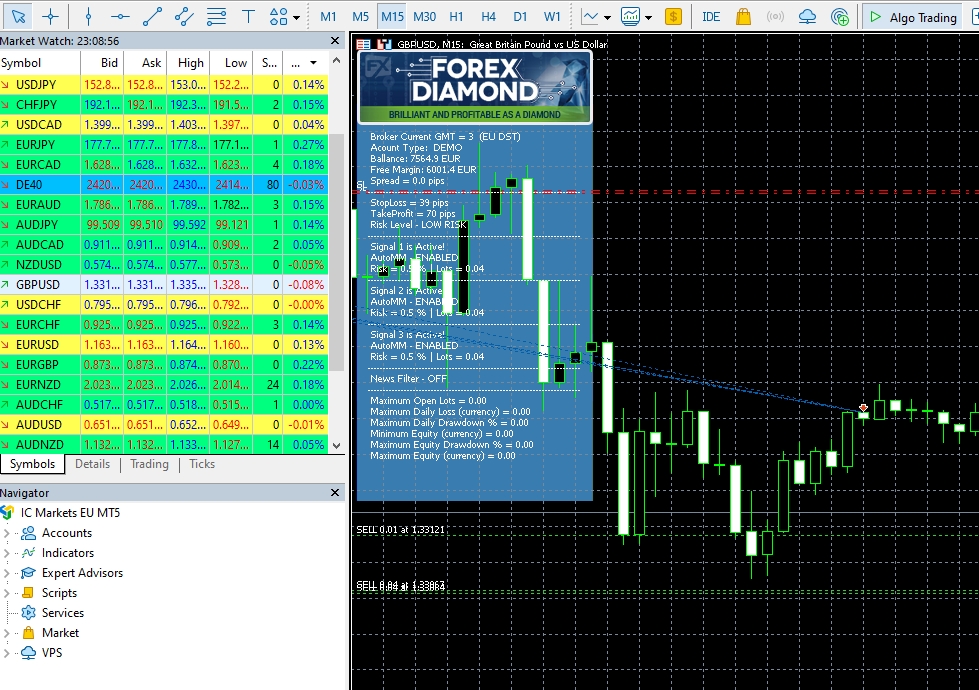Screen dimensions: 979x690
Task: Draw a horizontal line on chart
Action: coord(120,17)
